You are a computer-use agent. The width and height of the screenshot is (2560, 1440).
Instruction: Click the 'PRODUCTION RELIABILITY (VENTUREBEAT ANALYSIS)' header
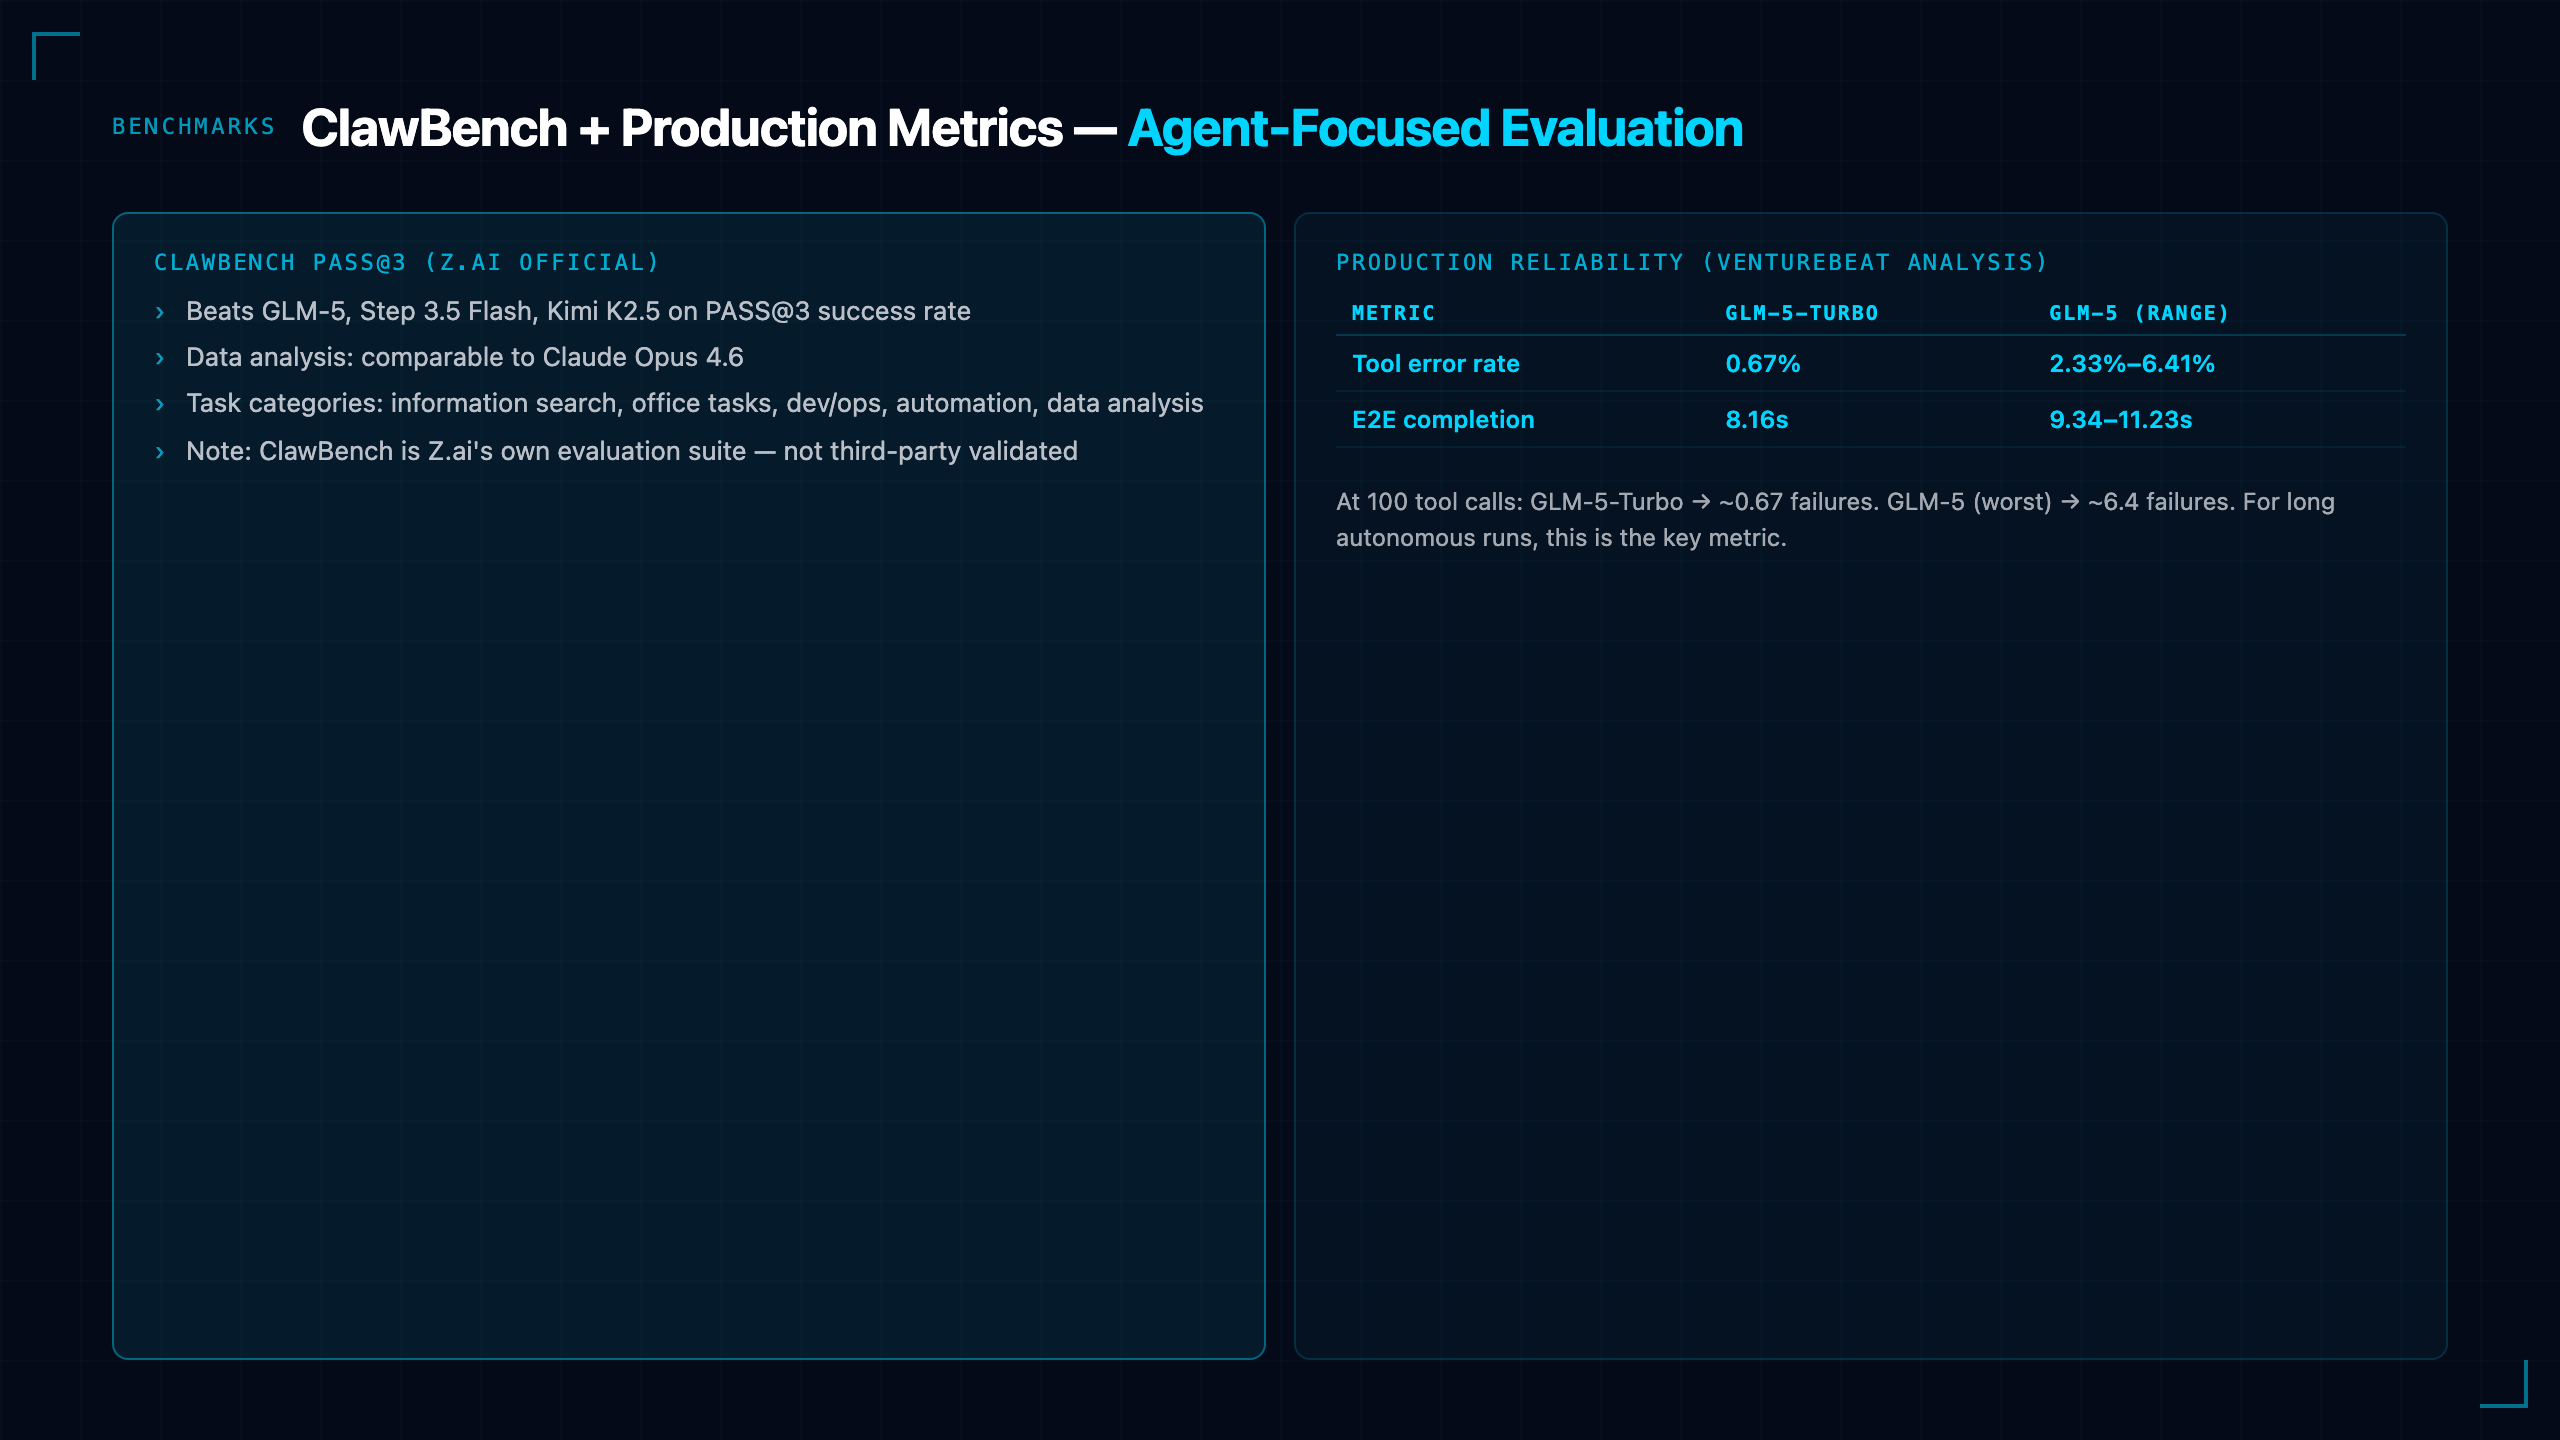point(1692,262)
